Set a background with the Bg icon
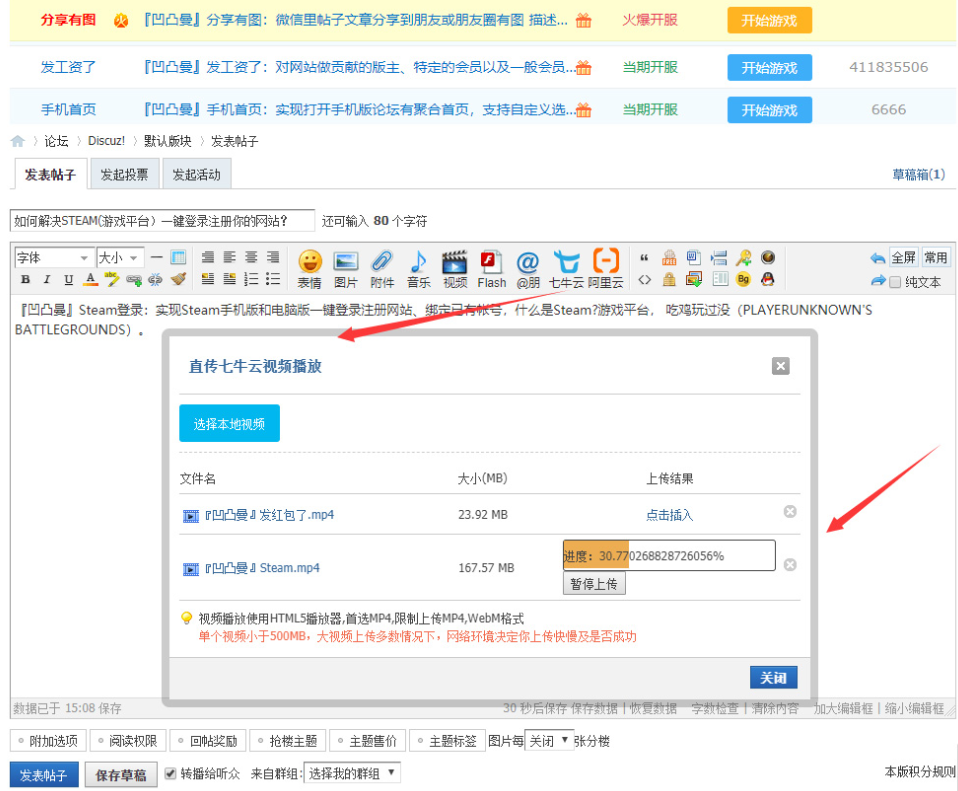 pos(744,280)
